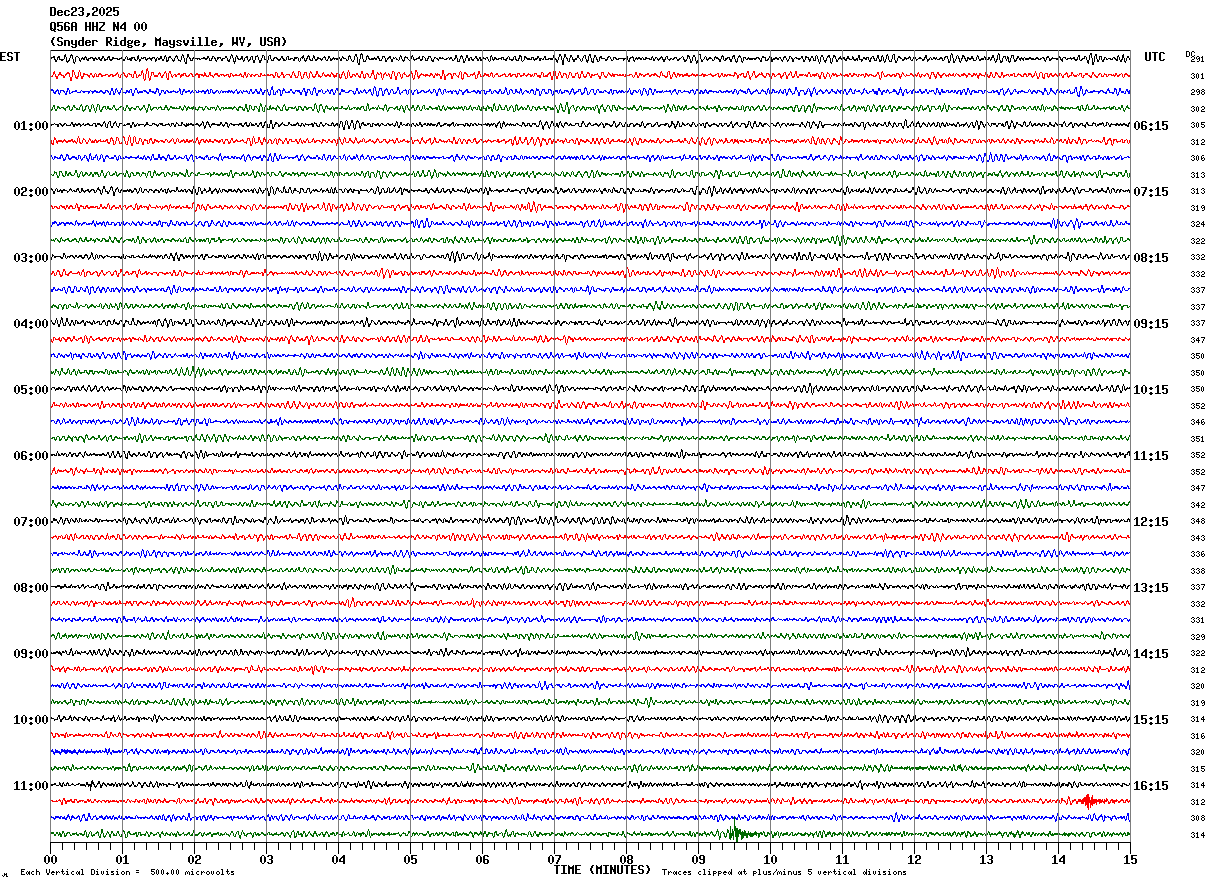Select the 12:15 UTC row label
Viewport: 1210px width, 886px height.
pos(1151,522)
